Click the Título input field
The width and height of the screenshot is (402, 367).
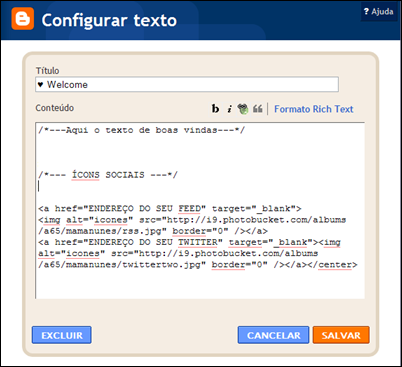tap(187, 84)
